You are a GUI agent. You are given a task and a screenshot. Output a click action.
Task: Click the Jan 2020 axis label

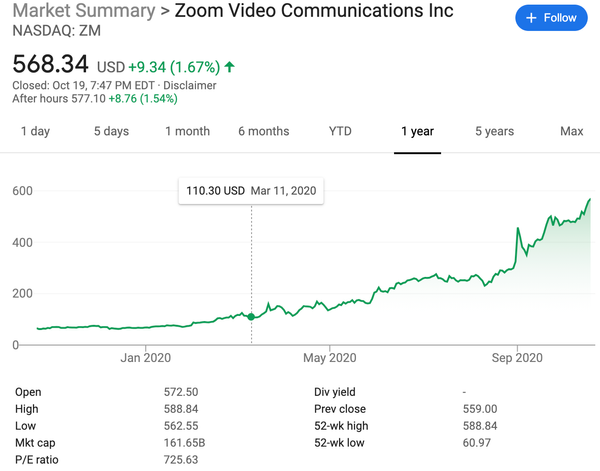pos(145,358)
